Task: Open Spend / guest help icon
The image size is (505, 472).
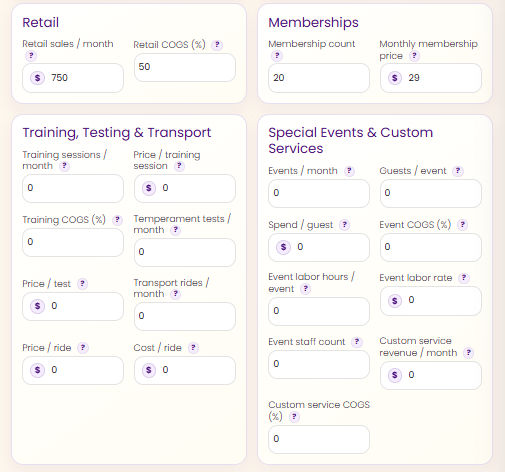Action: click(x=344, y=225)
